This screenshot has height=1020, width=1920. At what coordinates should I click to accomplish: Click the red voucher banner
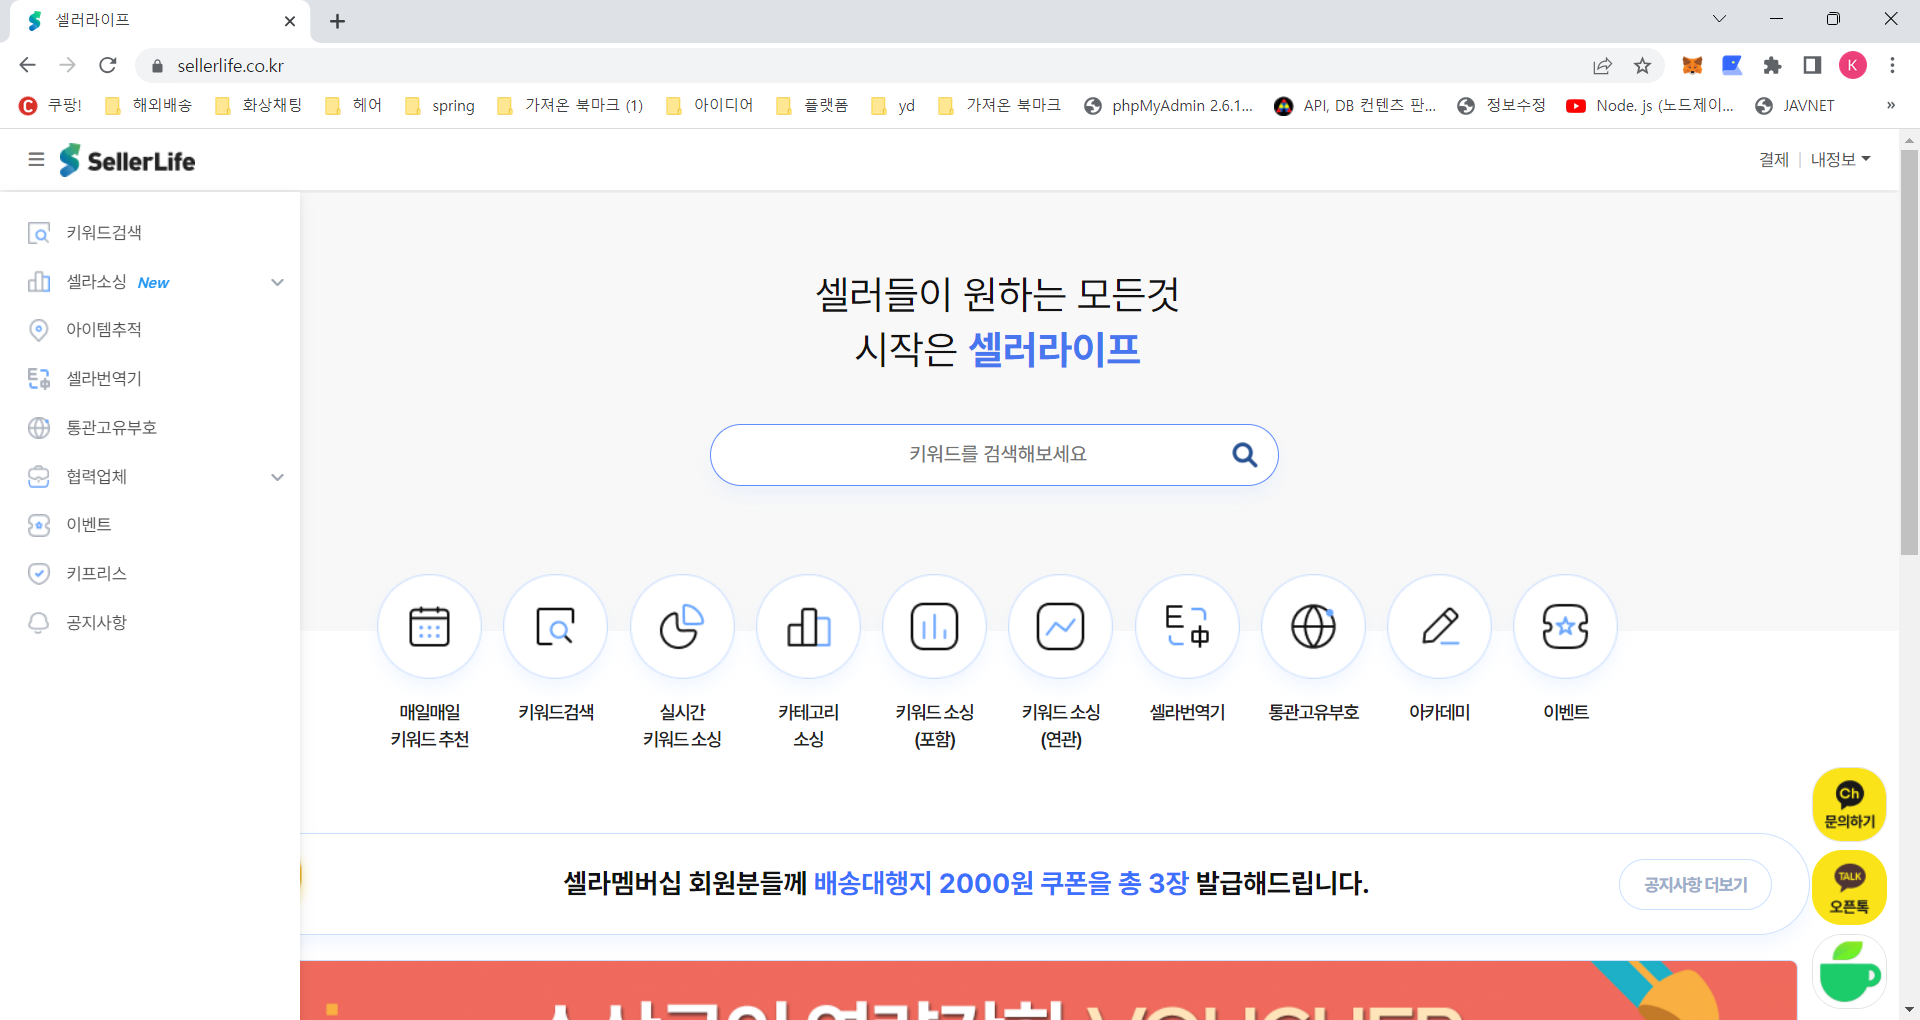1048,990
